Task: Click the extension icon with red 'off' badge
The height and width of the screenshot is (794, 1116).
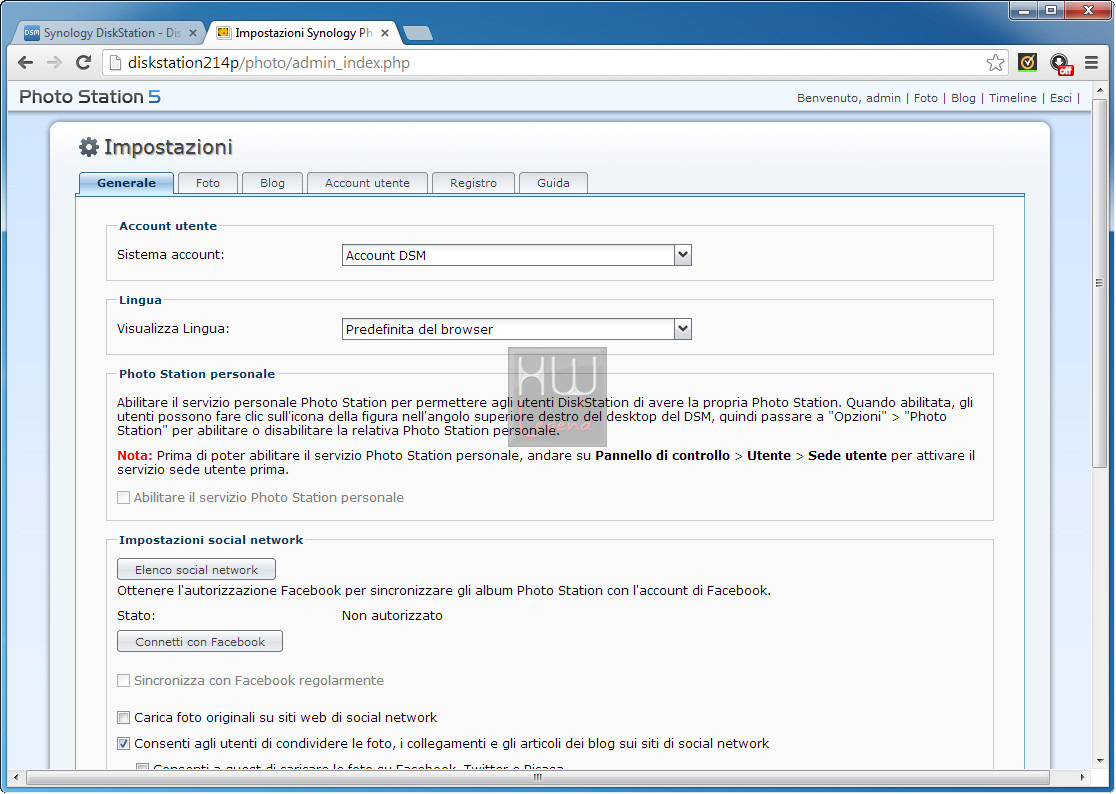Action: pos(1061,63)
